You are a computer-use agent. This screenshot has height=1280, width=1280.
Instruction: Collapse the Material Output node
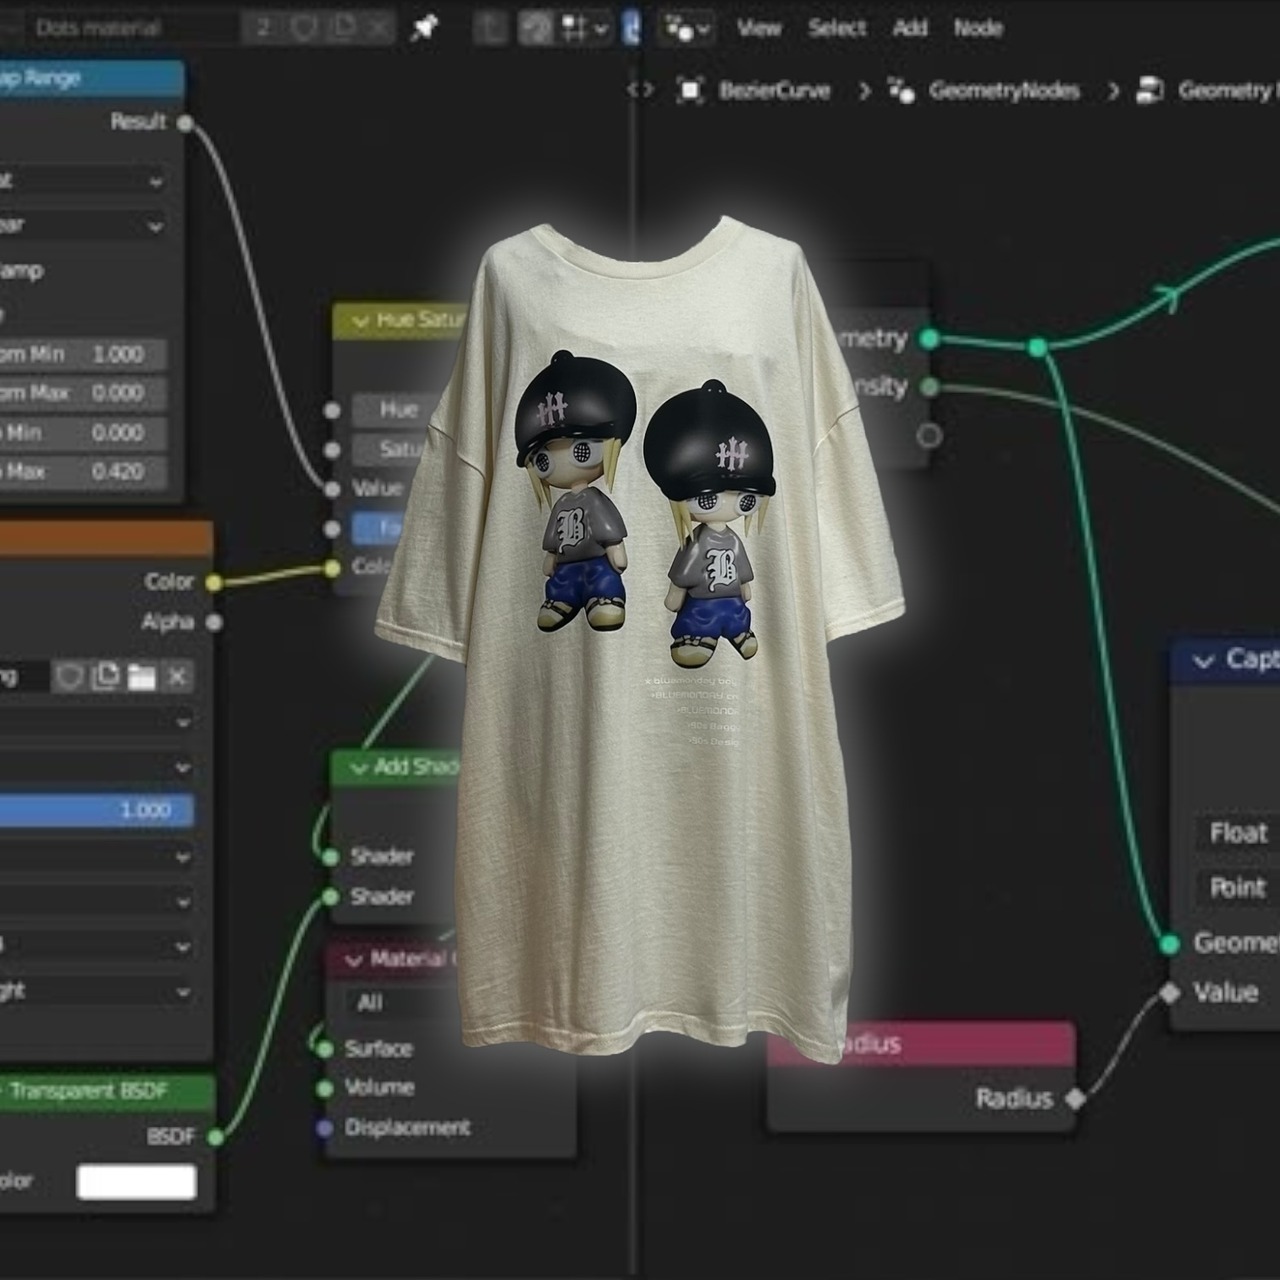coord(353,960)
